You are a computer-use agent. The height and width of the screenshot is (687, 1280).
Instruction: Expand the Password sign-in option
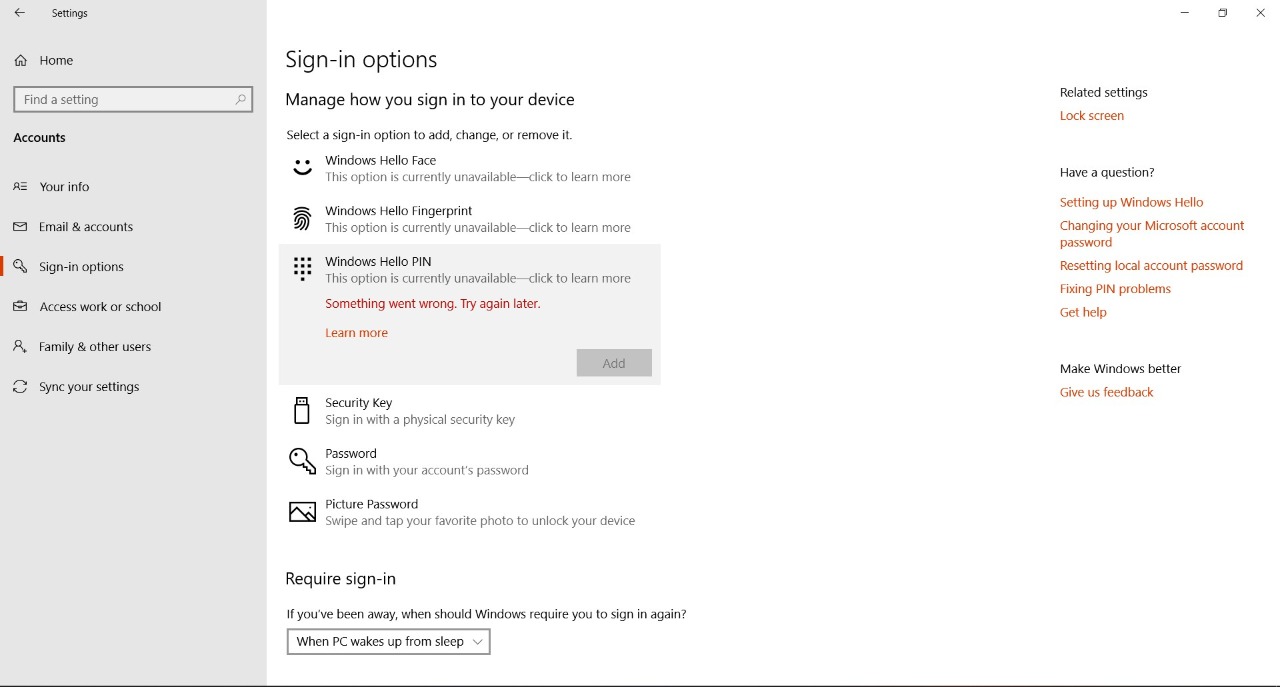pos(469,462)
